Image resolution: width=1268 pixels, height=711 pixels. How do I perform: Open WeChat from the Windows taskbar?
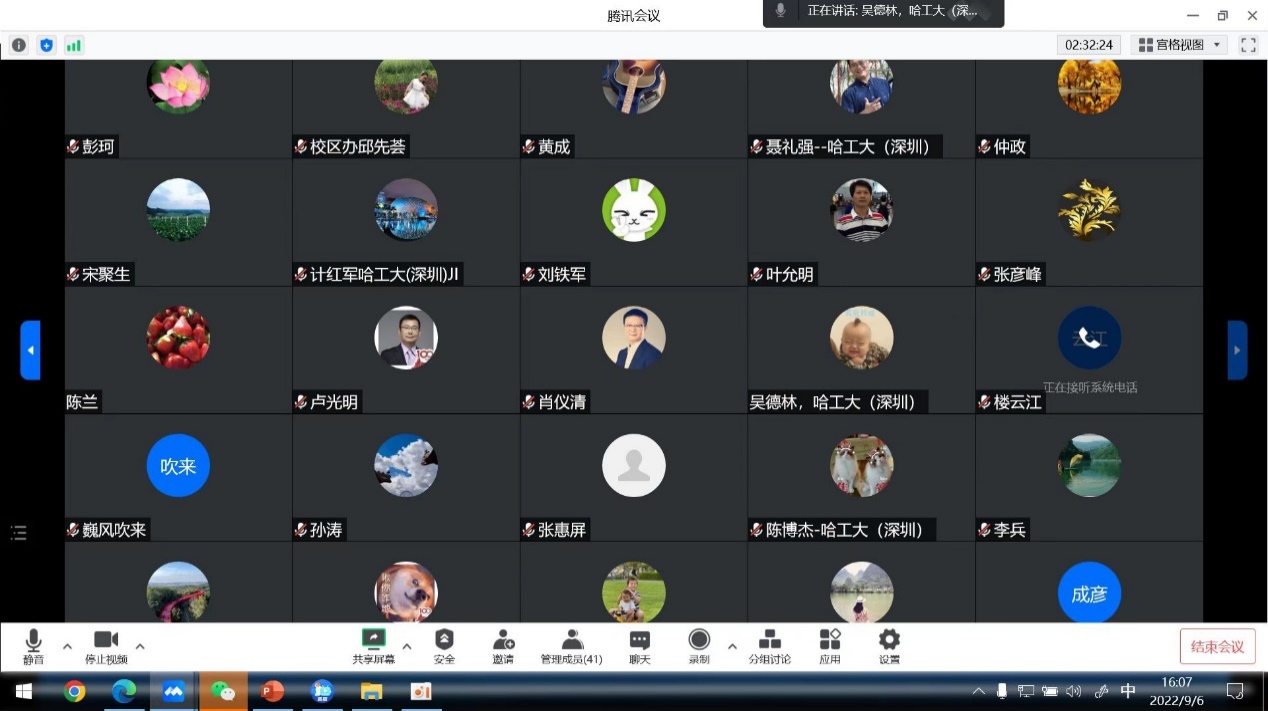click(x=222, y=691)
